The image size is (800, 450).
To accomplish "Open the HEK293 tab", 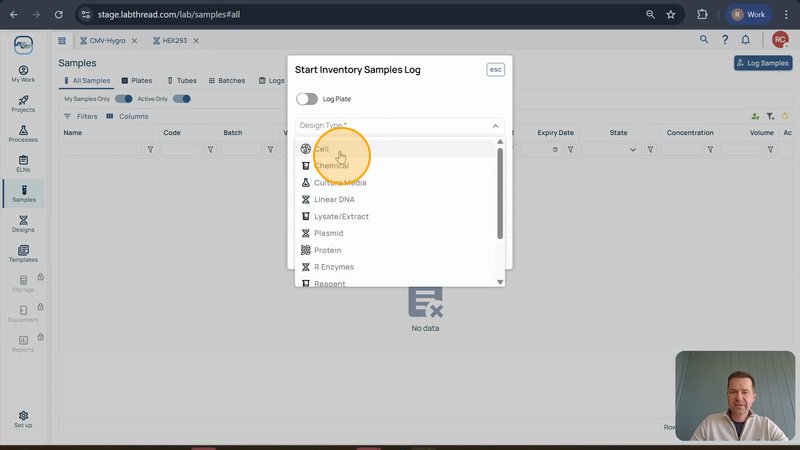I will 170,40.
